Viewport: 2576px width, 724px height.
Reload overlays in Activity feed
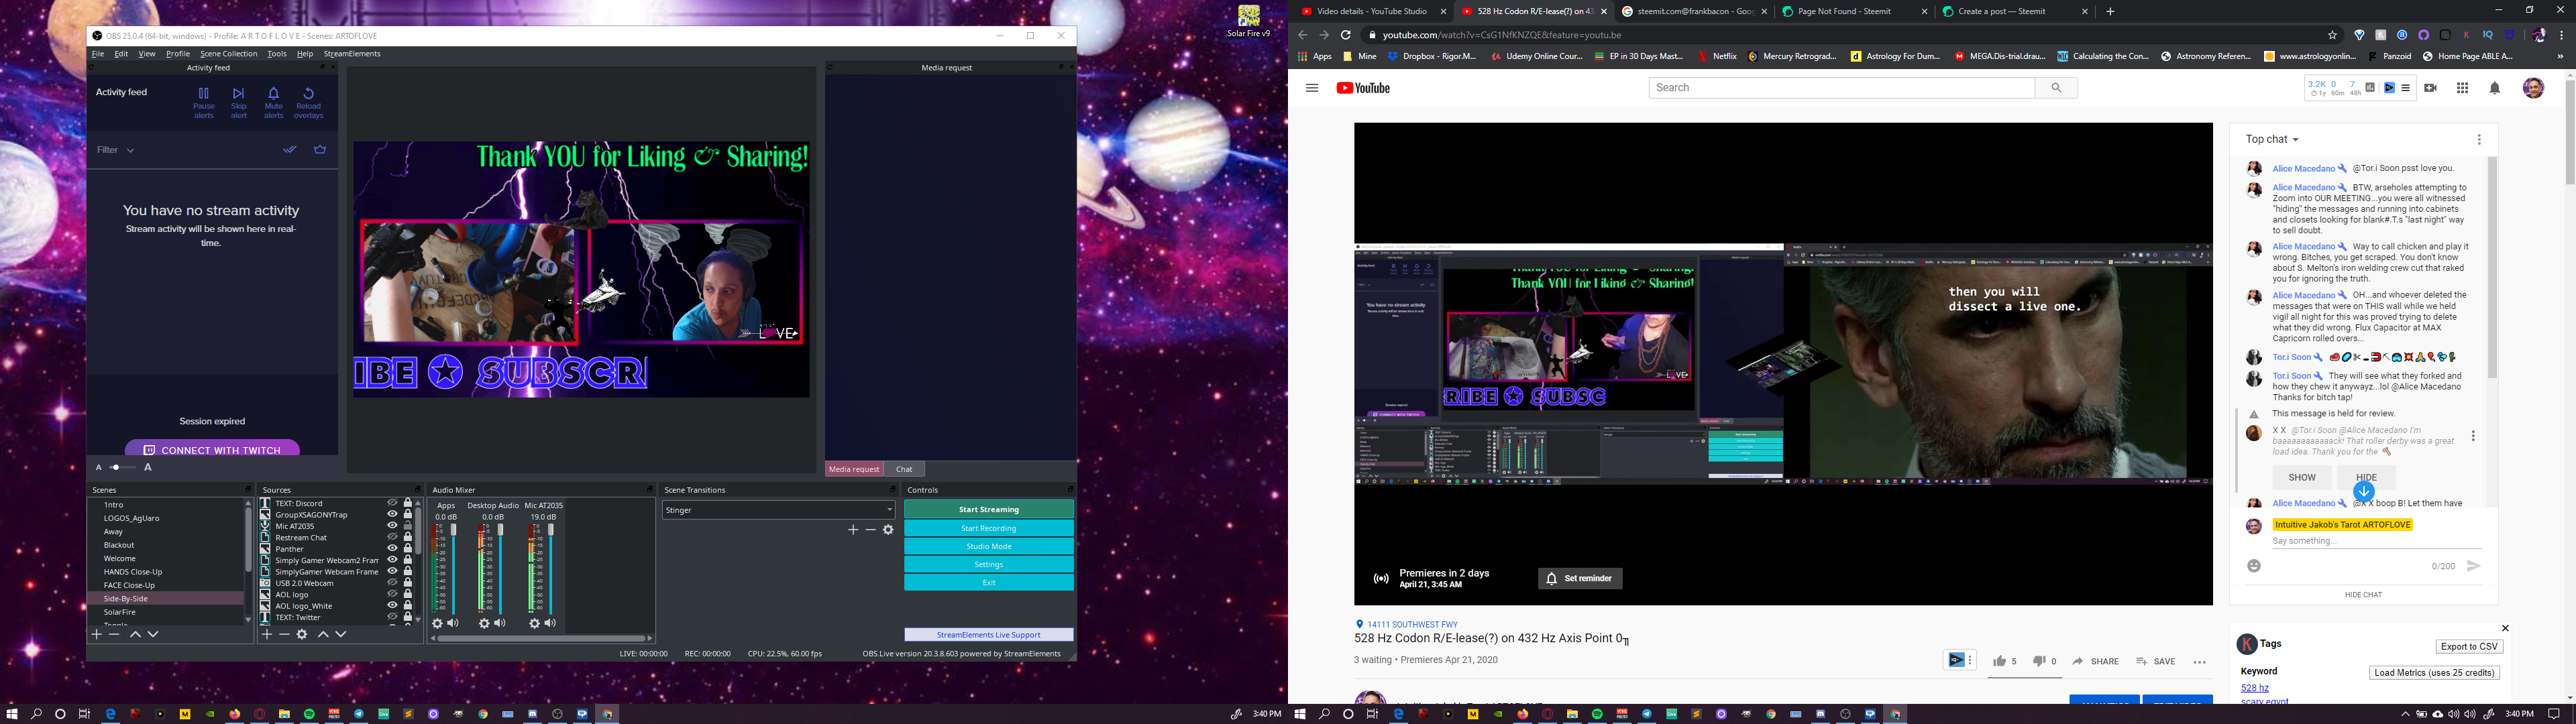(308, 103)
